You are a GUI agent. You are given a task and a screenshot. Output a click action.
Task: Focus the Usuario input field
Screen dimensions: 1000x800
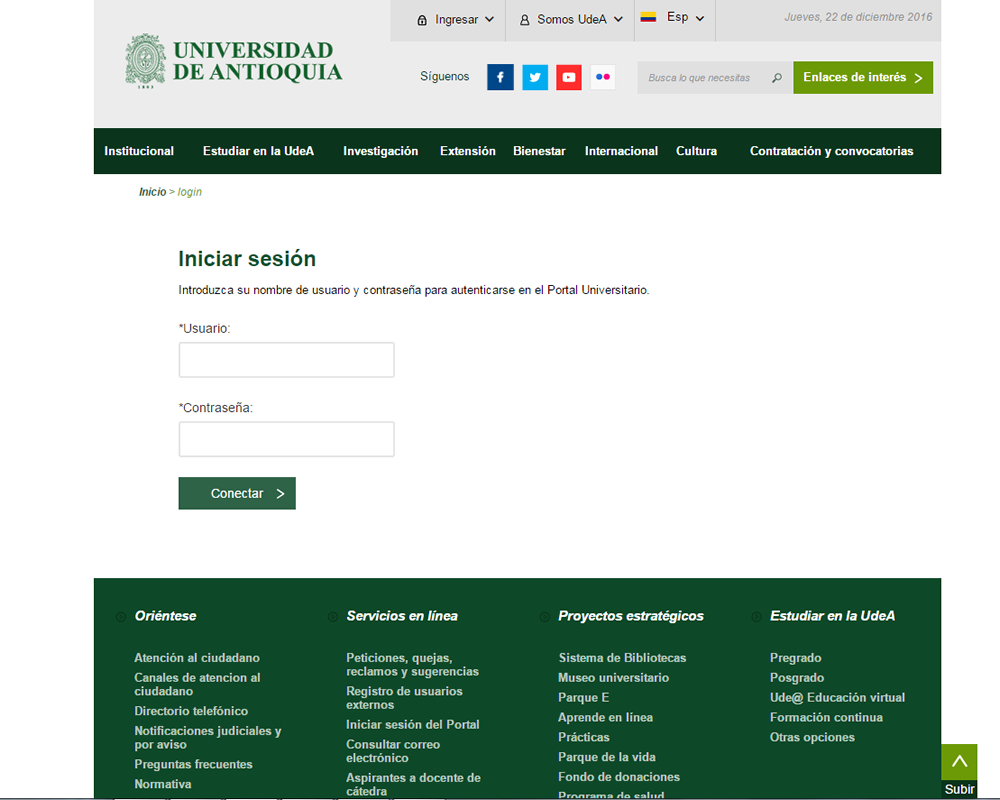(x=286, y=360)
